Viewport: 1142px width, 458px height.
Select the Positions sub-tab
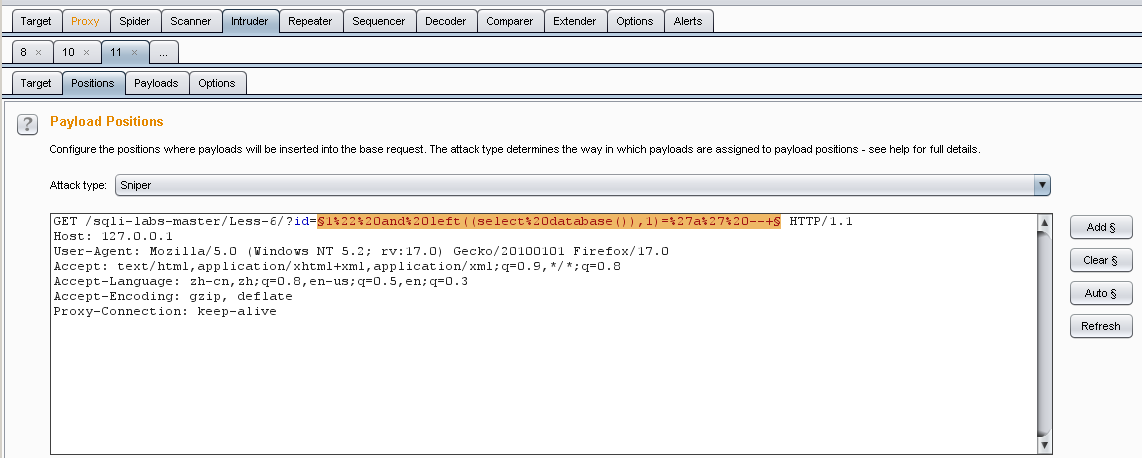click(x=92, y=83)
